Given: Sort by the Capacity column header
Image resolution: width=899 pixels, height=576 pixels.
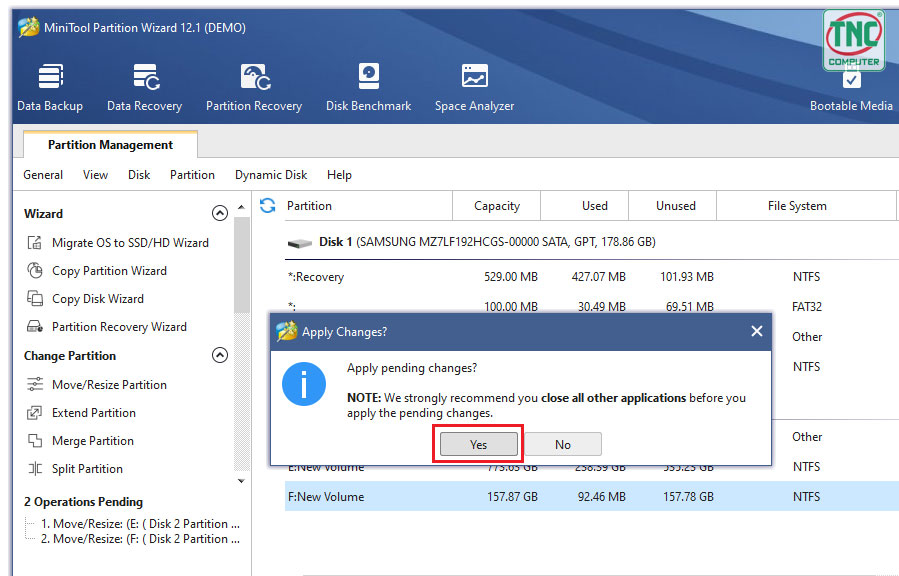Looking at the screenshot, I should [x=497, y=206].
